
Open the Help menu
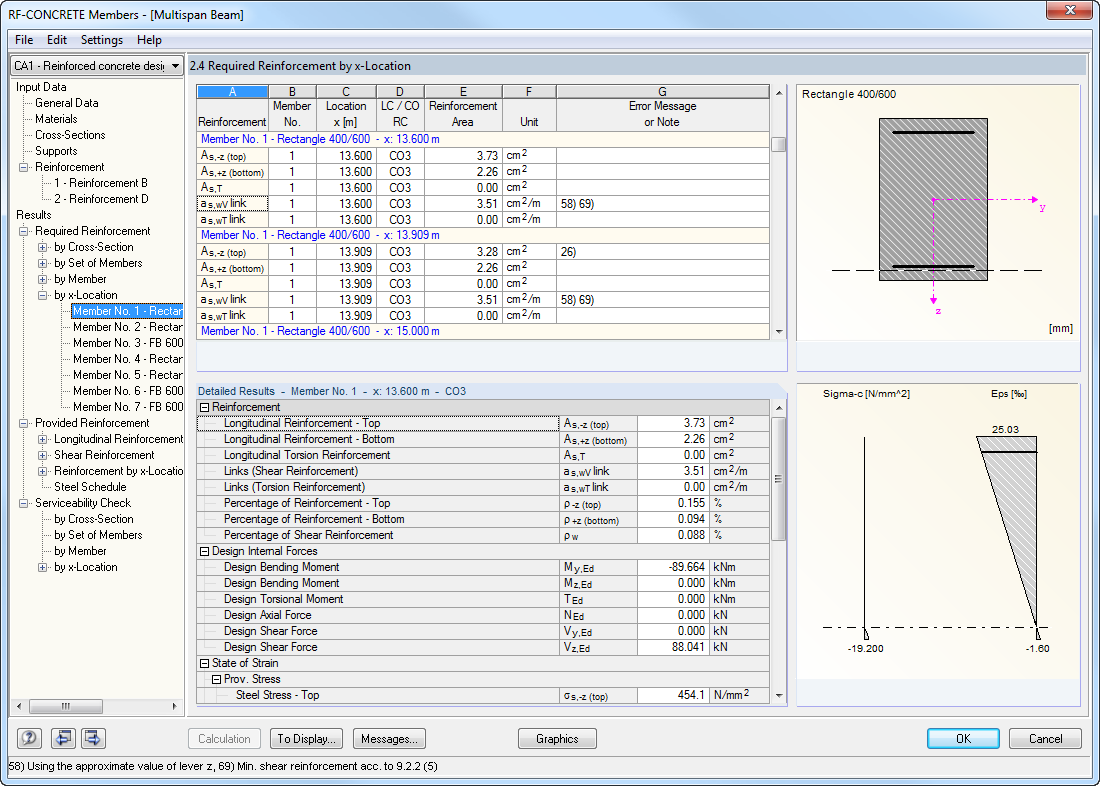click(149, 40)
